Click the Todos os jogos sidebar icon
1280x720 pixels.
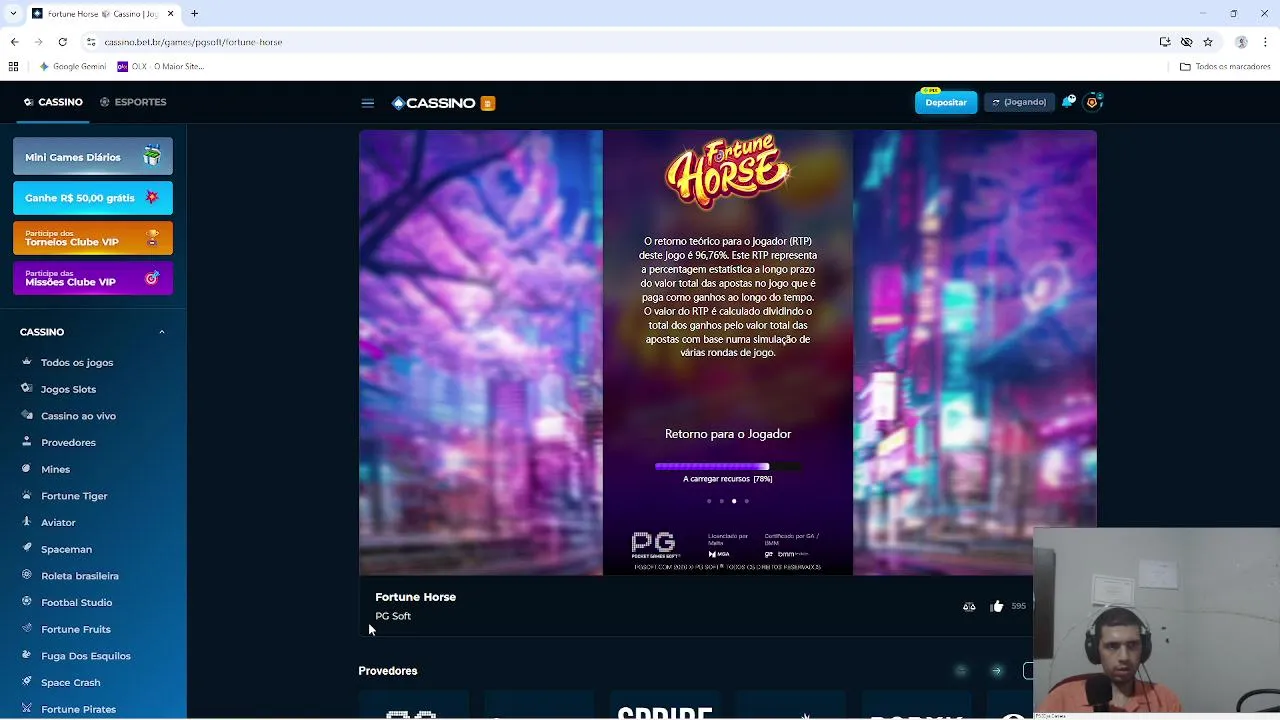tap(27, 362)
